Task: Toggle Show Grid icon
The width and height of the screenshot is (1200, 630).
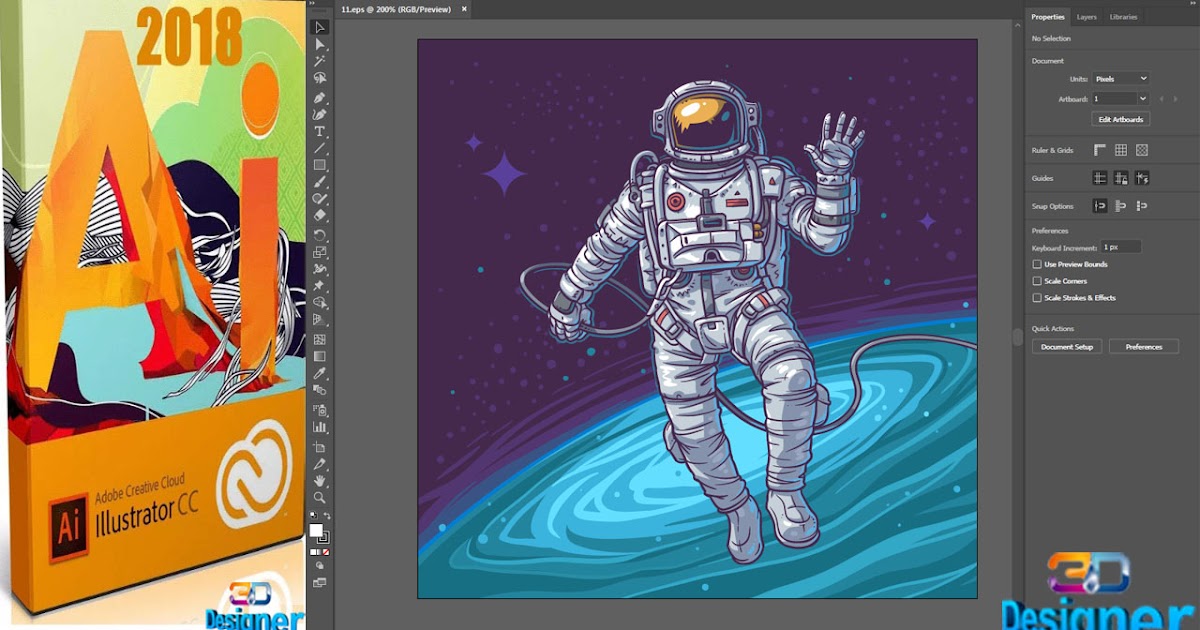Action: (1121, 150)
